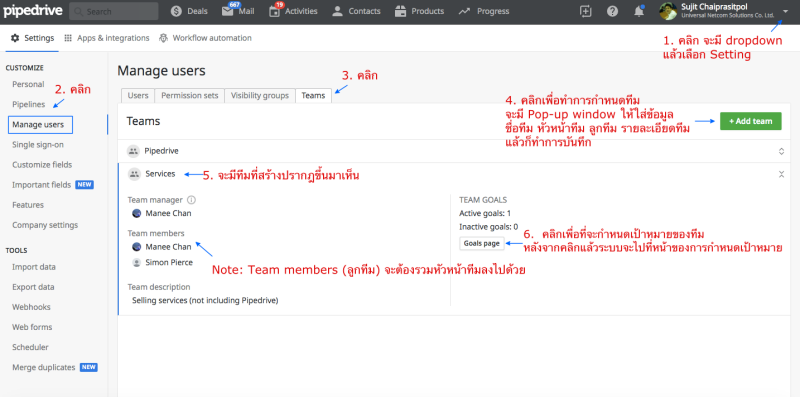The image size is (800, 397).
Task: Switch to the Teams tab
Action: pos(313,95)
